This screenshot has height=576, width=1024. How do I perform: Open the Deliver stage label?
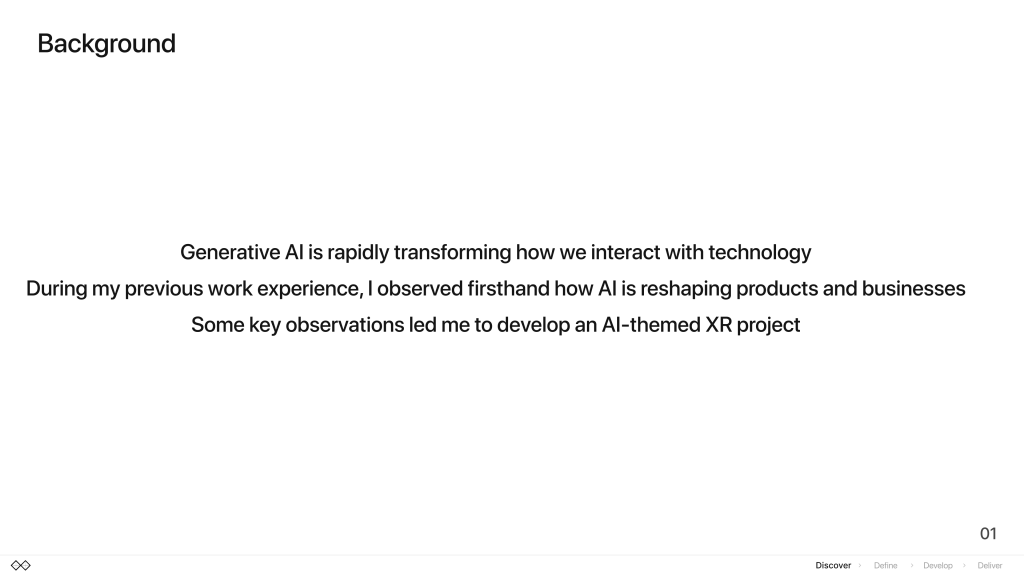(x=989, y=566)
